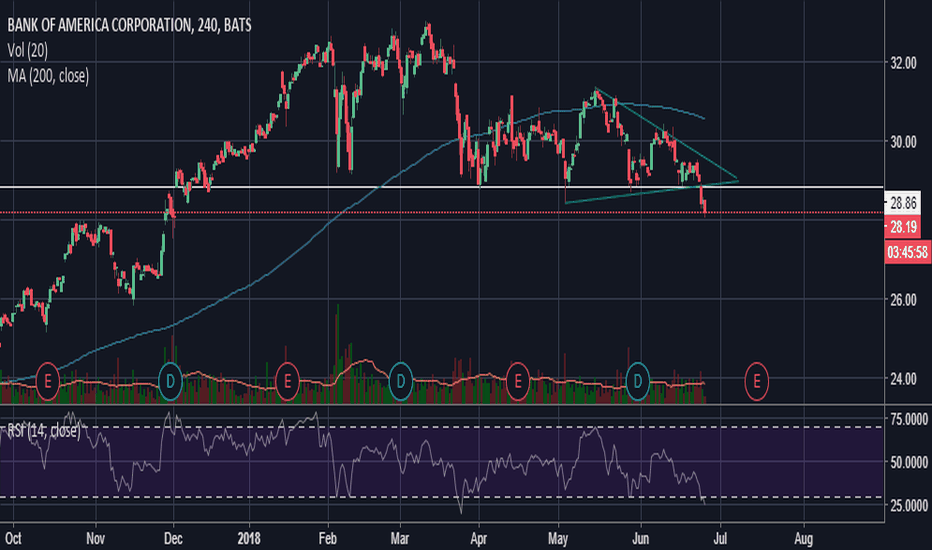Click the Aug label on time axis
The image size is (932, 550).
point(804,539)
